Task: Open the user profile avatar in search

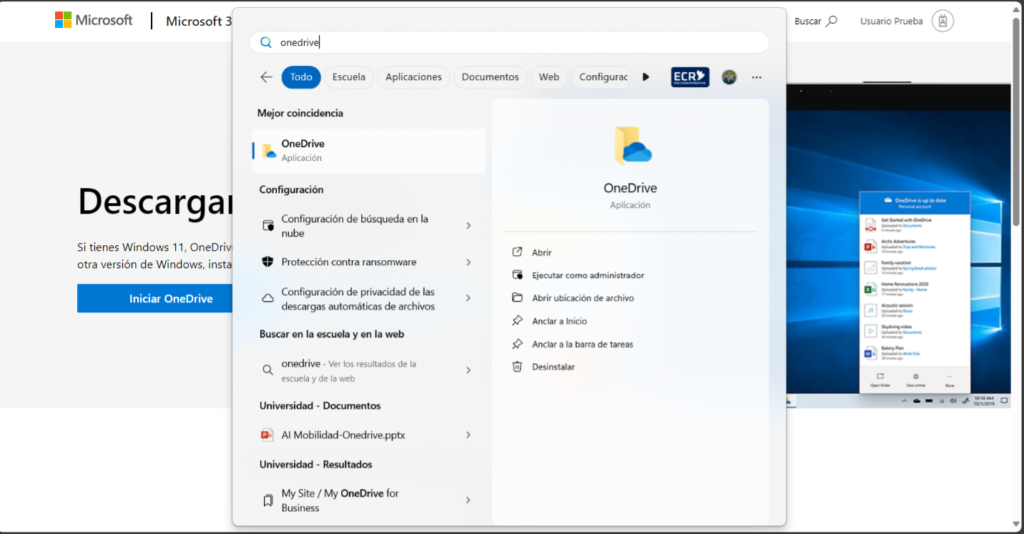Action: (x=729, y=77)
